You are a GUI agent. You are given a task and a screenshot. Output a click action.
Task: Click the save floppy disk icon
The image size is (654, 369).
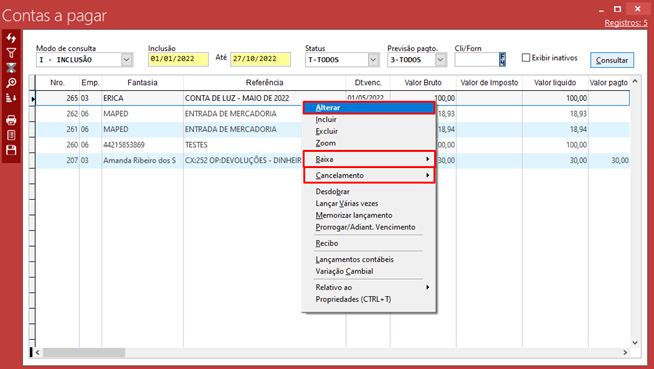coord(11,150)
